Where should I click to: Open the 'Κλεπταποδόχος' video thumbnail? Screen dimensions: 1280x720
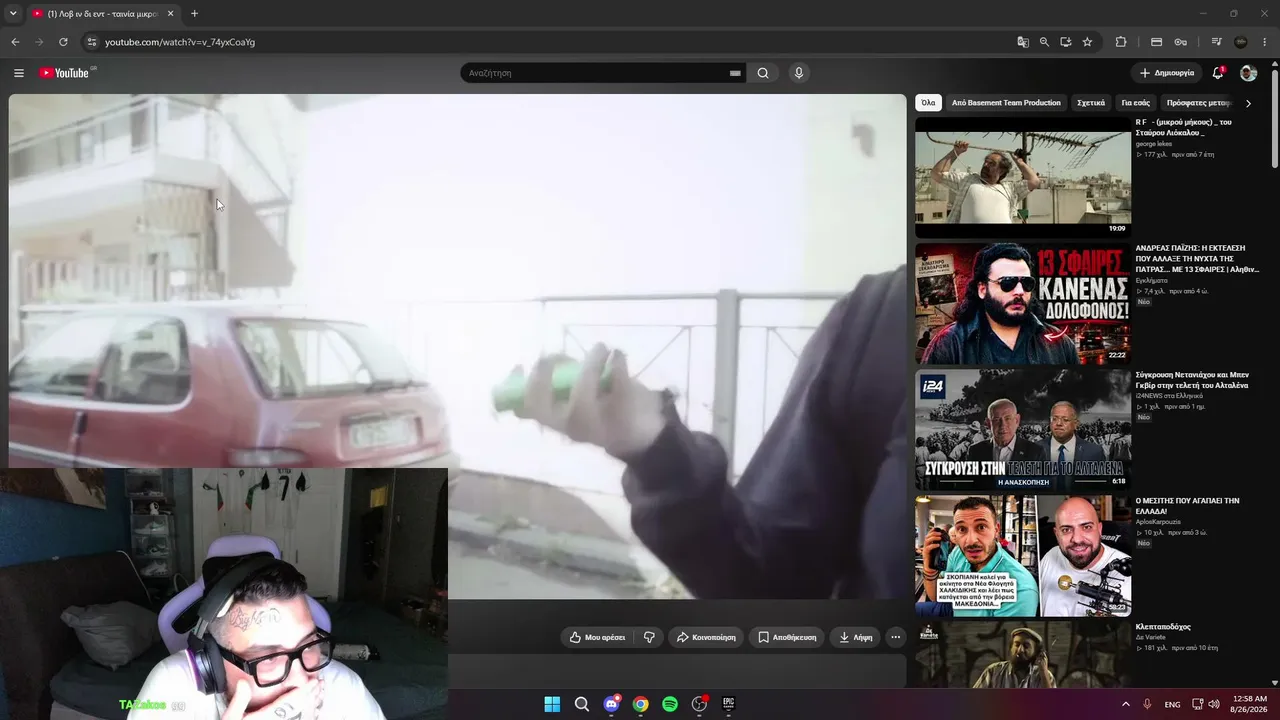(1023, 655)
